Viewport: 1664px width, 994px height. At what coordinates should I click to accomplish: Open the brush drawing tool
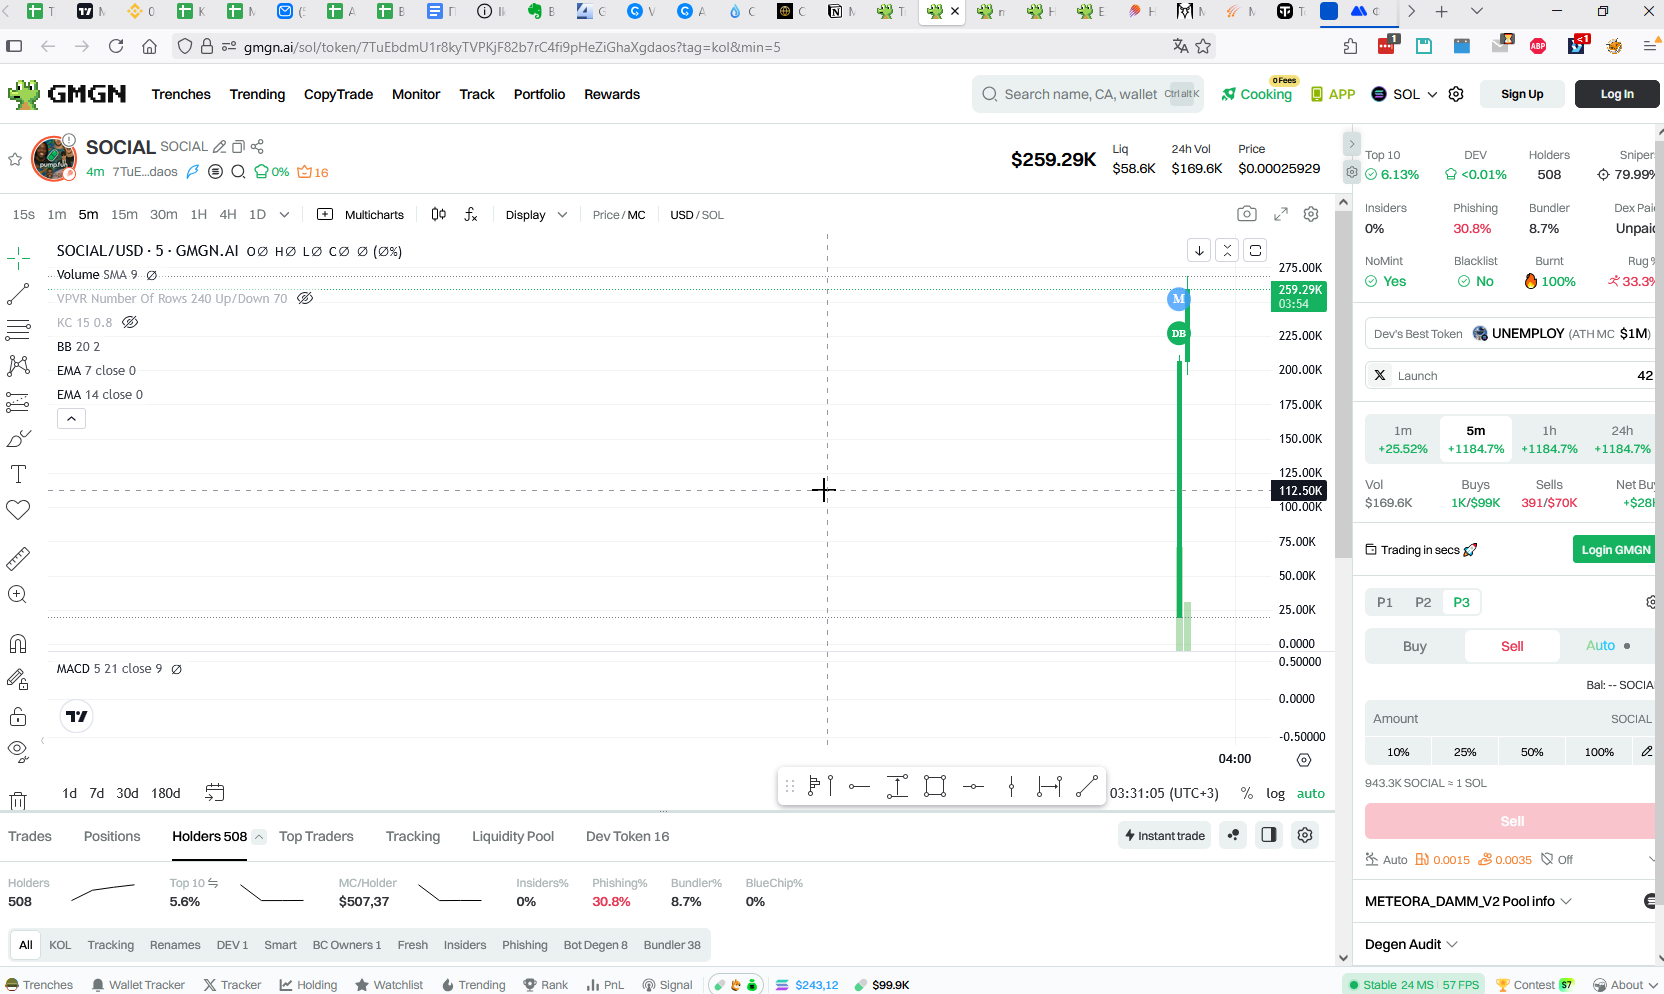pos(18,438)
